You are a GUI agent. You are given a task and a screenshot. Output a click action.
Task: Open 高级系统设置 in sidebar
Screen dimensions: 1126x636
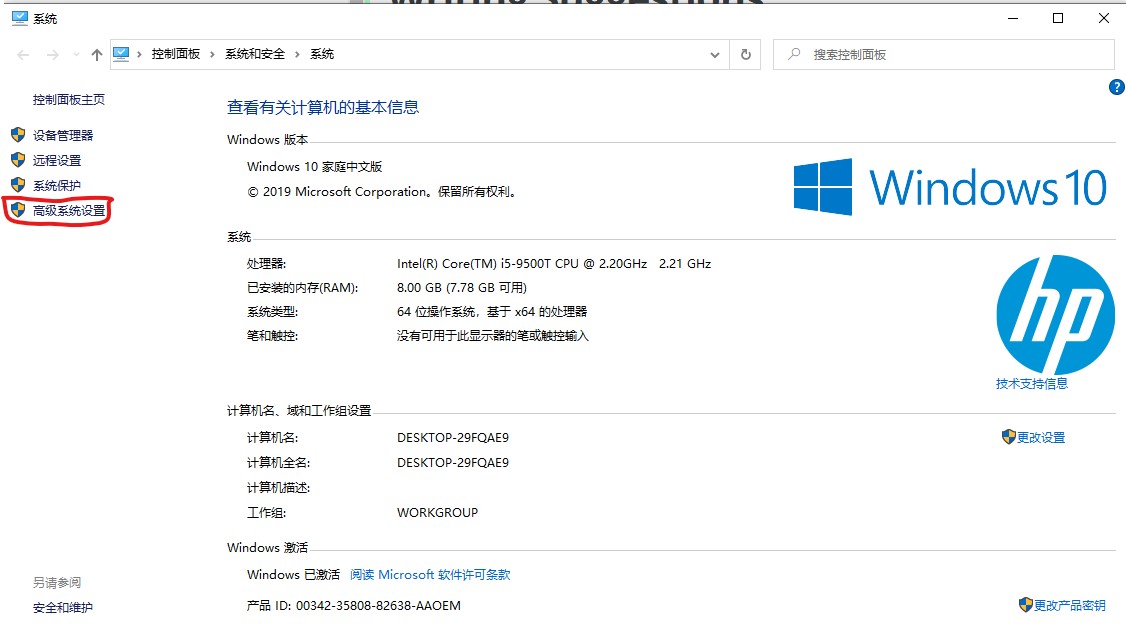(69, 210)
